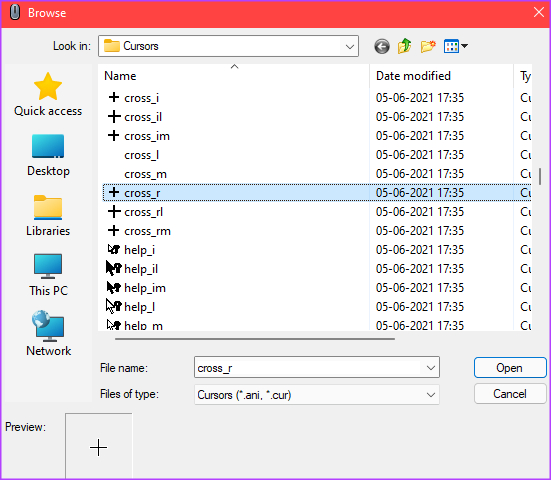Screen dimensions: 551x480
Task: Go back to the last folder visited
Action: (382, 46)
